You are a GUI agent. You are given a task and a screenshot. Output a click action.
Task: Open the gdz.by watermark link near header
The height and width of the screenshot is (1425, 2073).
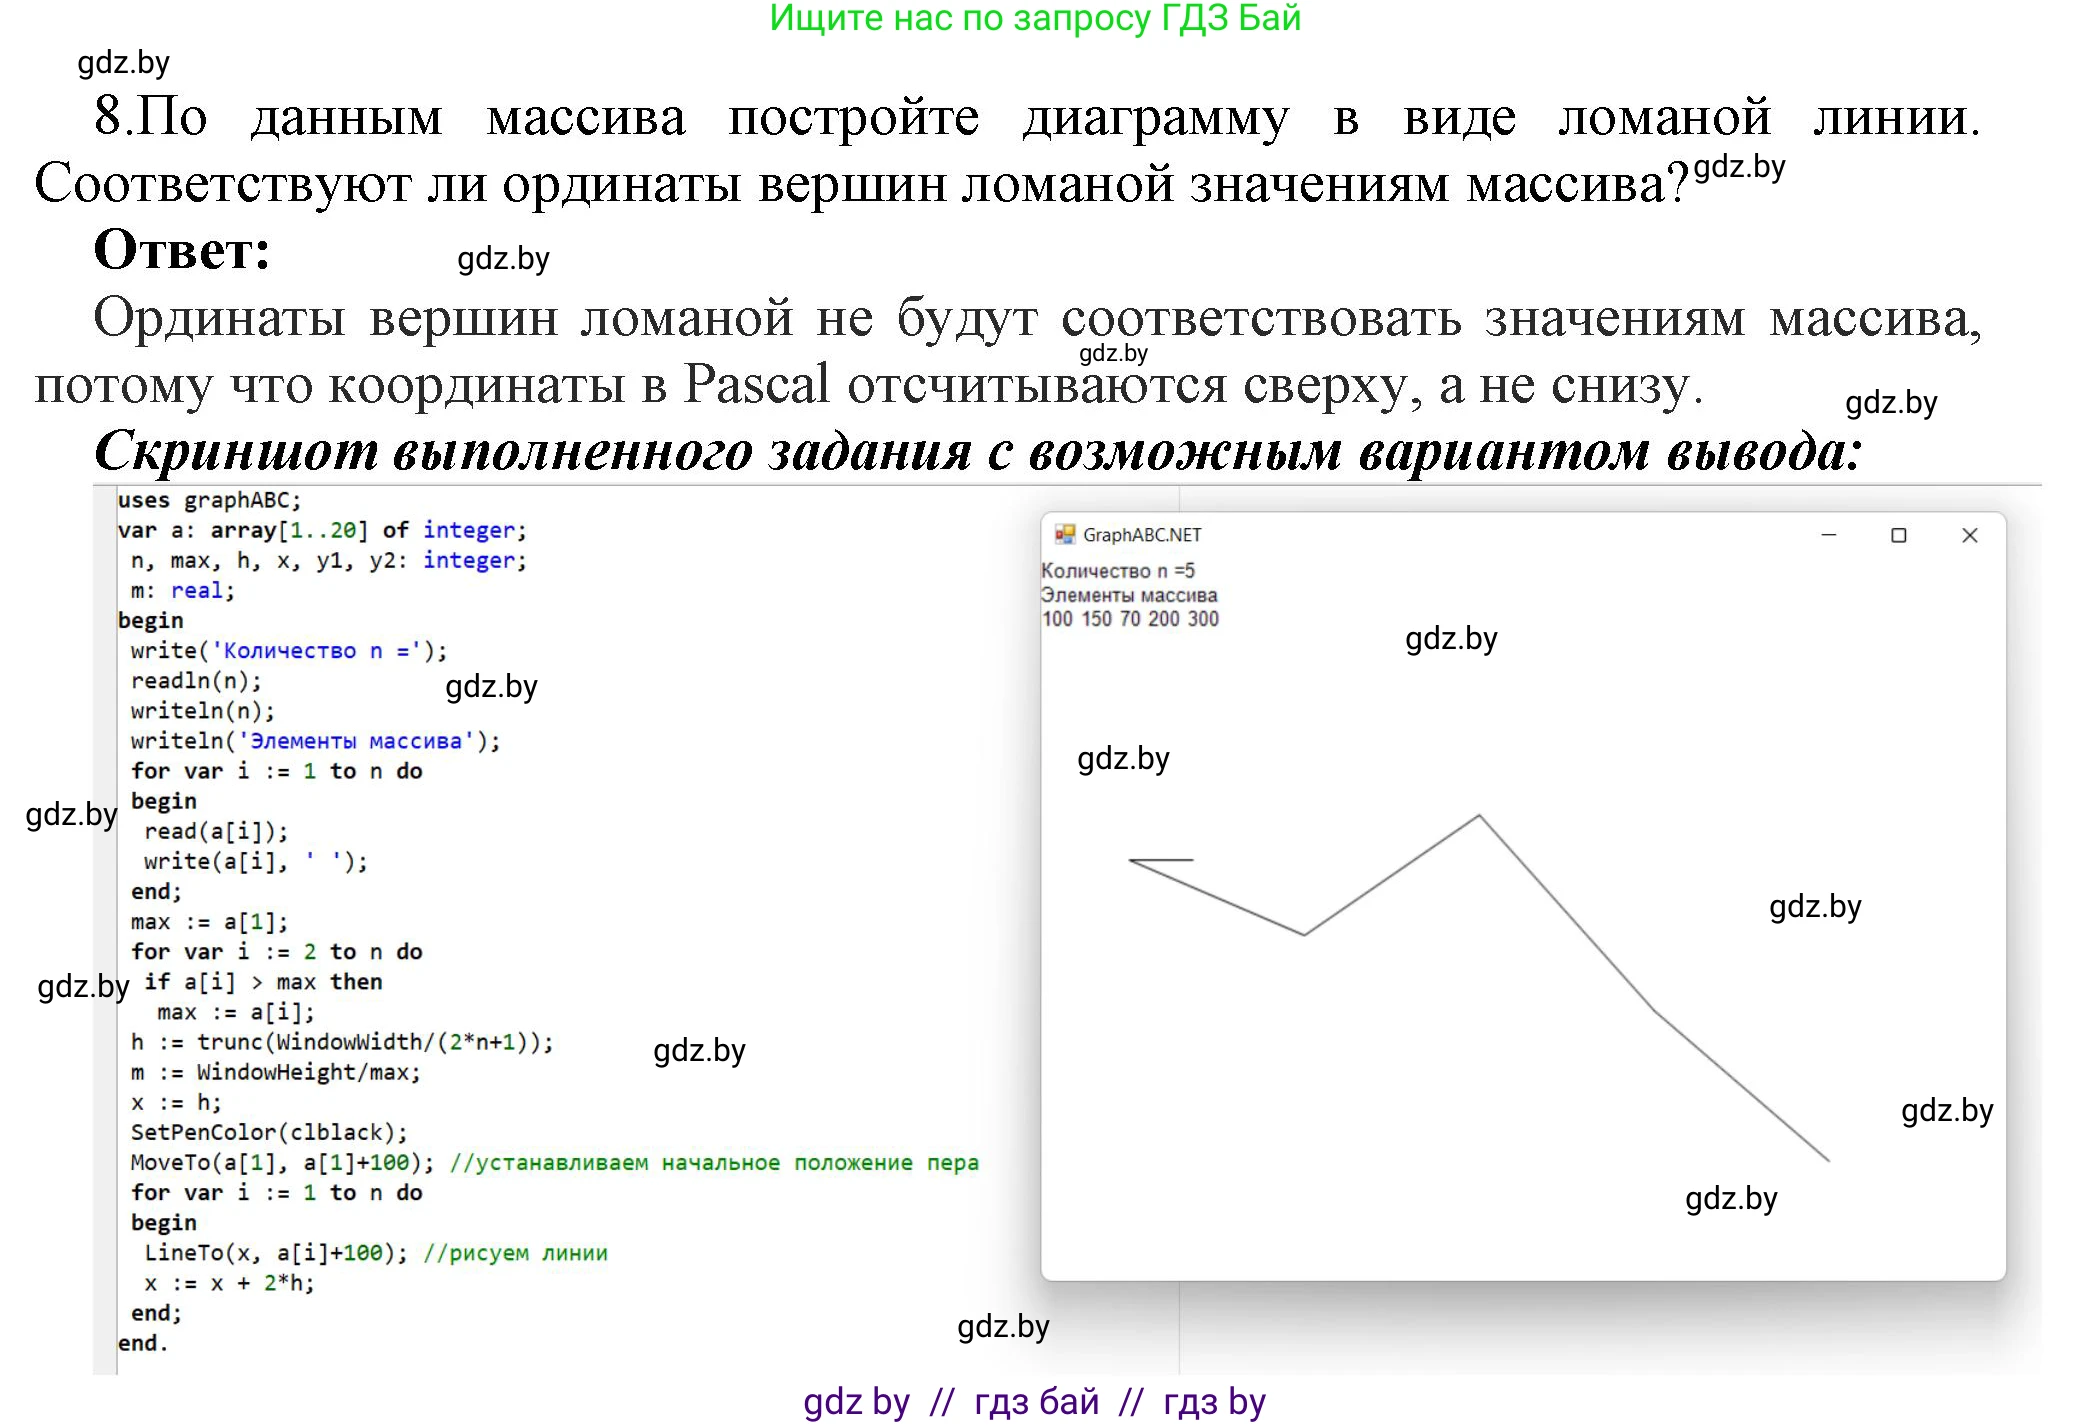pos(124,62)
